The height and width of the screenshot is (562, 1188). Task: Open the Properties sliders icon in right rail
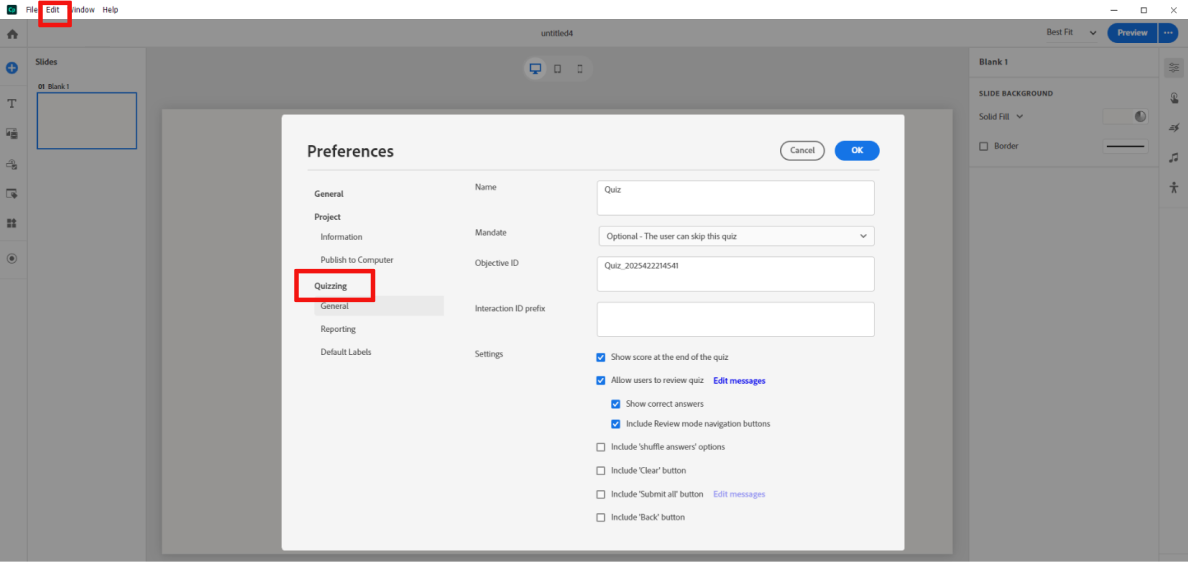click(x=1174, y=67)
